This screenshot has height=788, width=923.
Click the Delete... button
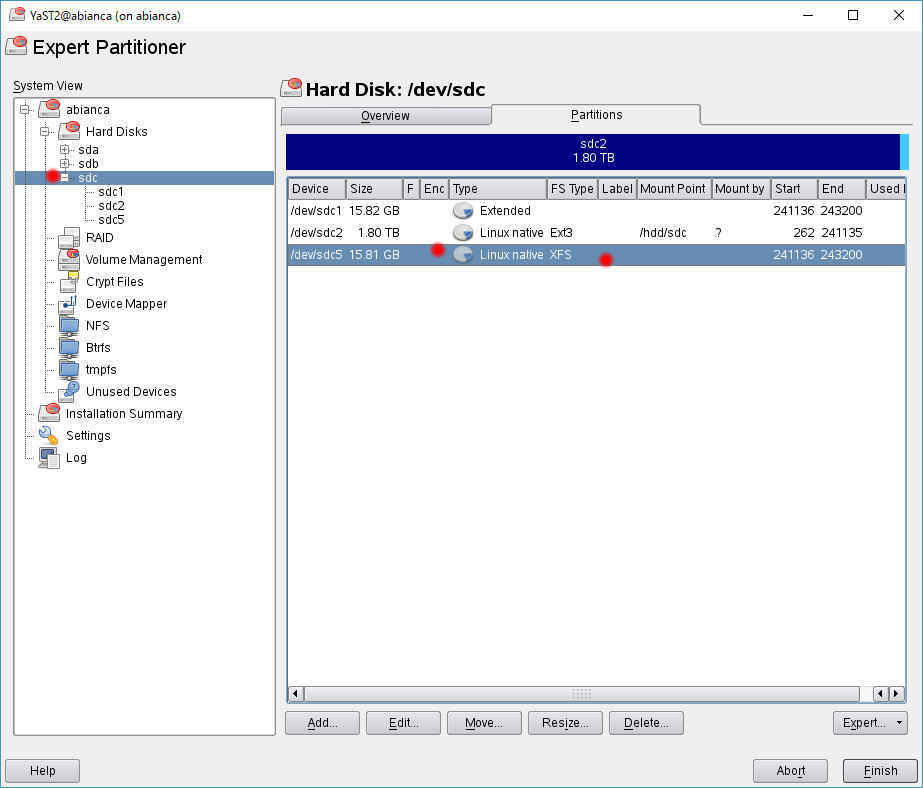click(x=646, y=723)
